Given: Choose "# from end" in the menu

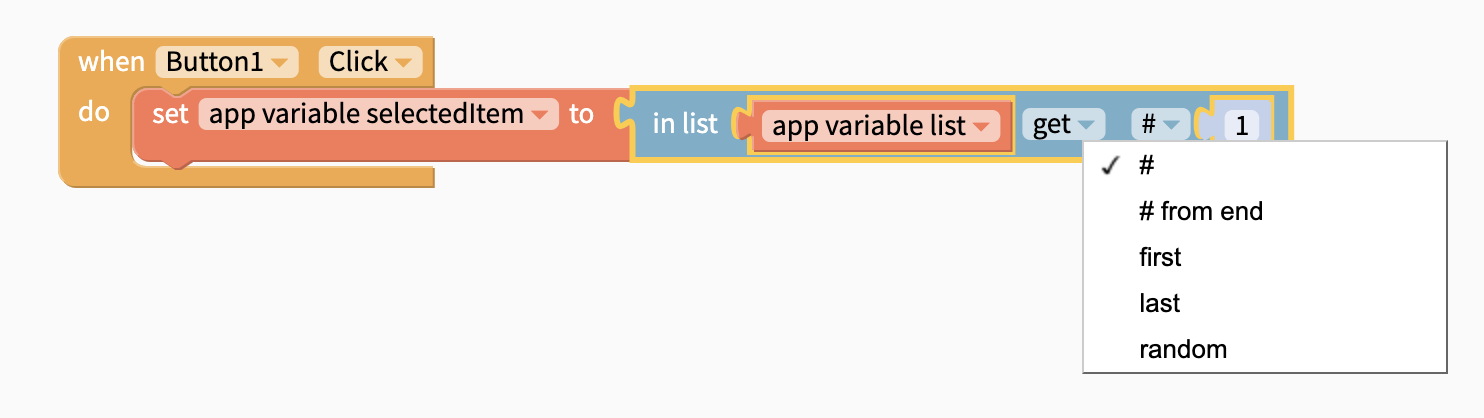Looking at the screenshot, I should [x=1200, y=212].
